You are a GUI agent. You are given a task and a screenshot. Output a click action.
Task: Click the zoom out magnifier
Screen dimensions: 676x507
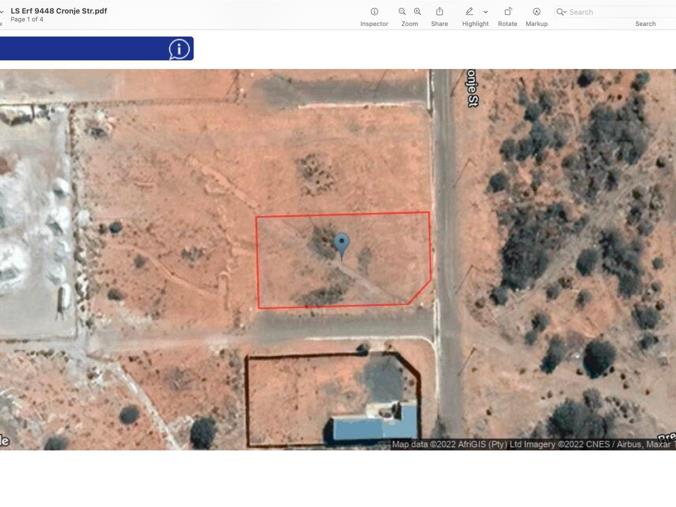[402, 12]
